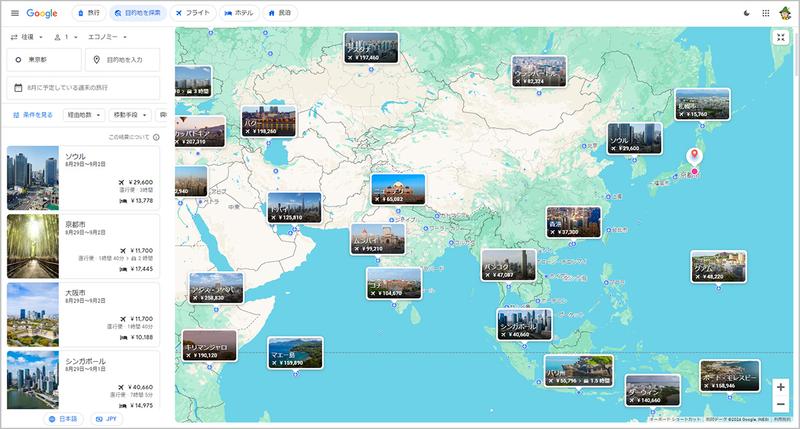The height and width of the screenshot is (429, 800).
Task: Select the ポートモレスビー map card
Action: 730,375
